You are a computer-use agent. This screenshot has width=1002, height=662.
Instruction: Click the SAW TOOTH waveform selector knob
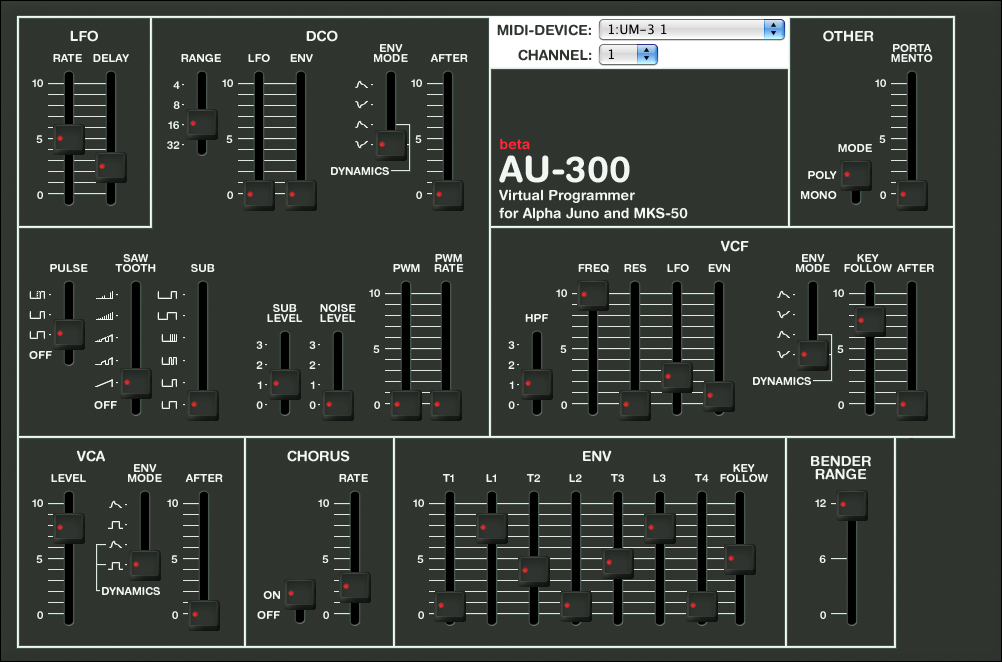[x=135, y=383]
